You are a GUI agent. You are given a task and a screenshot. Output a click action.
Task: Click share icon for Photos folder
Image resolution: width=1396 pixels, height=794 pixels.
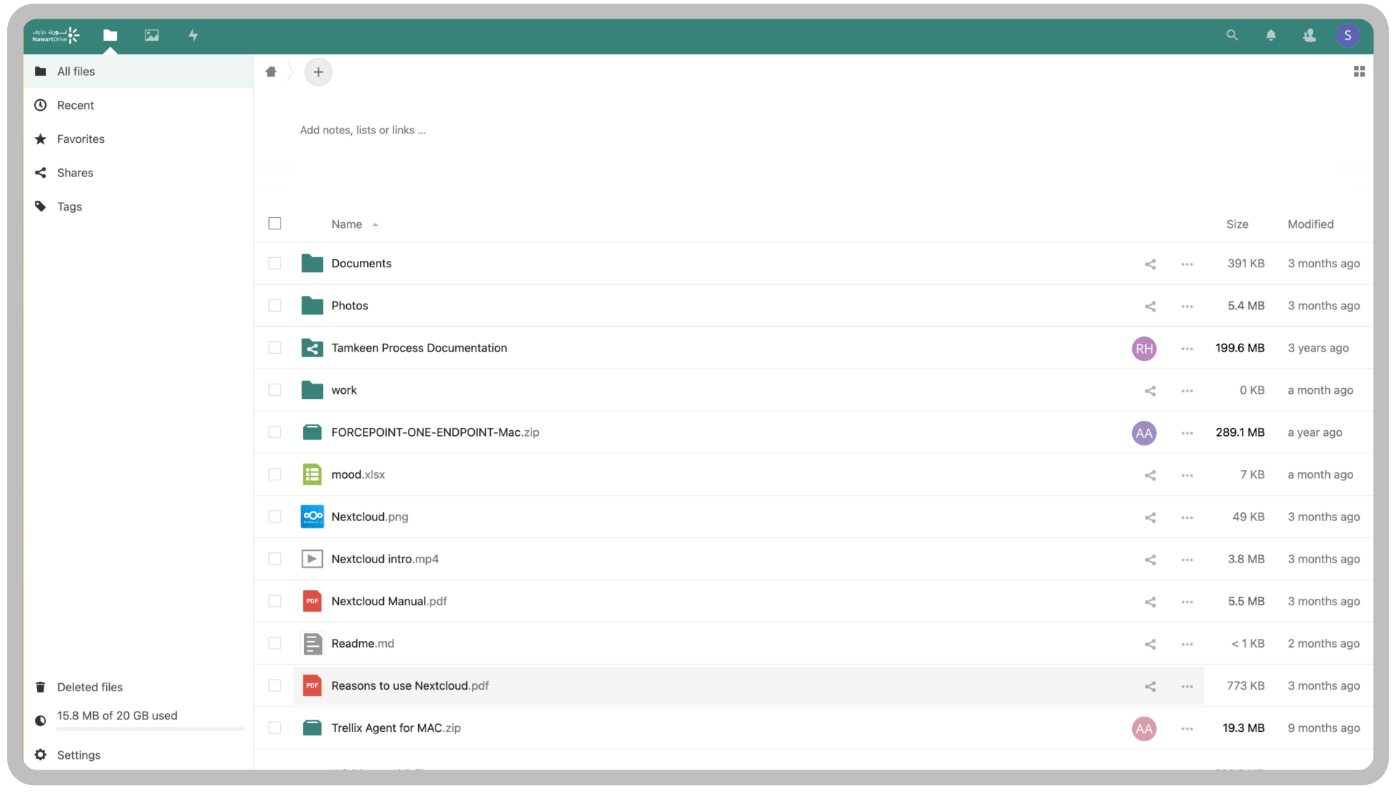coord(1150,306)
